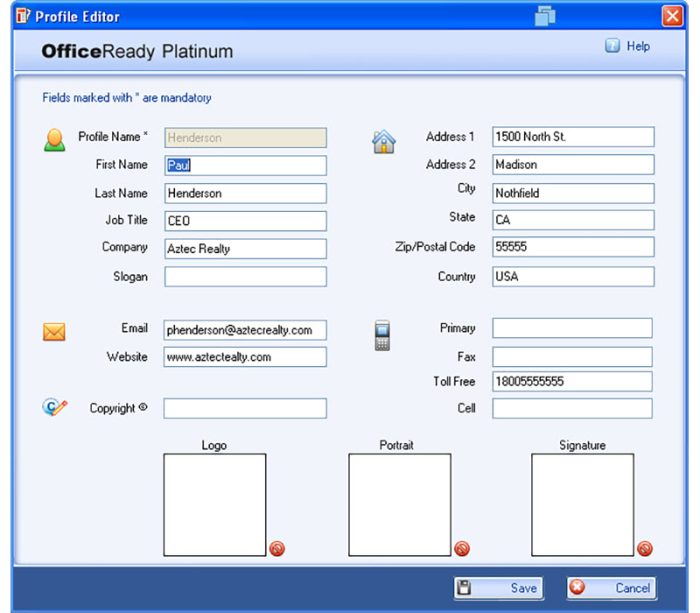Click the State field with CA
700x613 pixels.
tap(573, 220)
